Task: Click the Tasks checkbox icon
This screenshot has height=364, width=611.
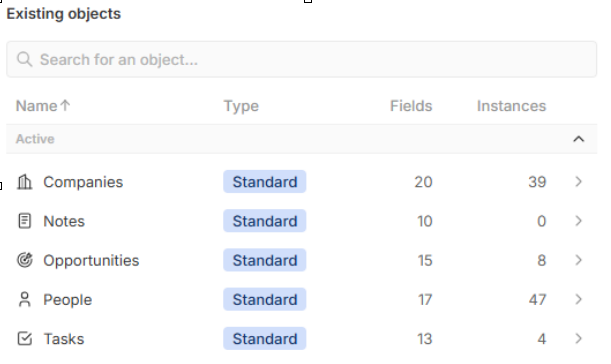Action: click(x=25, y=338)
